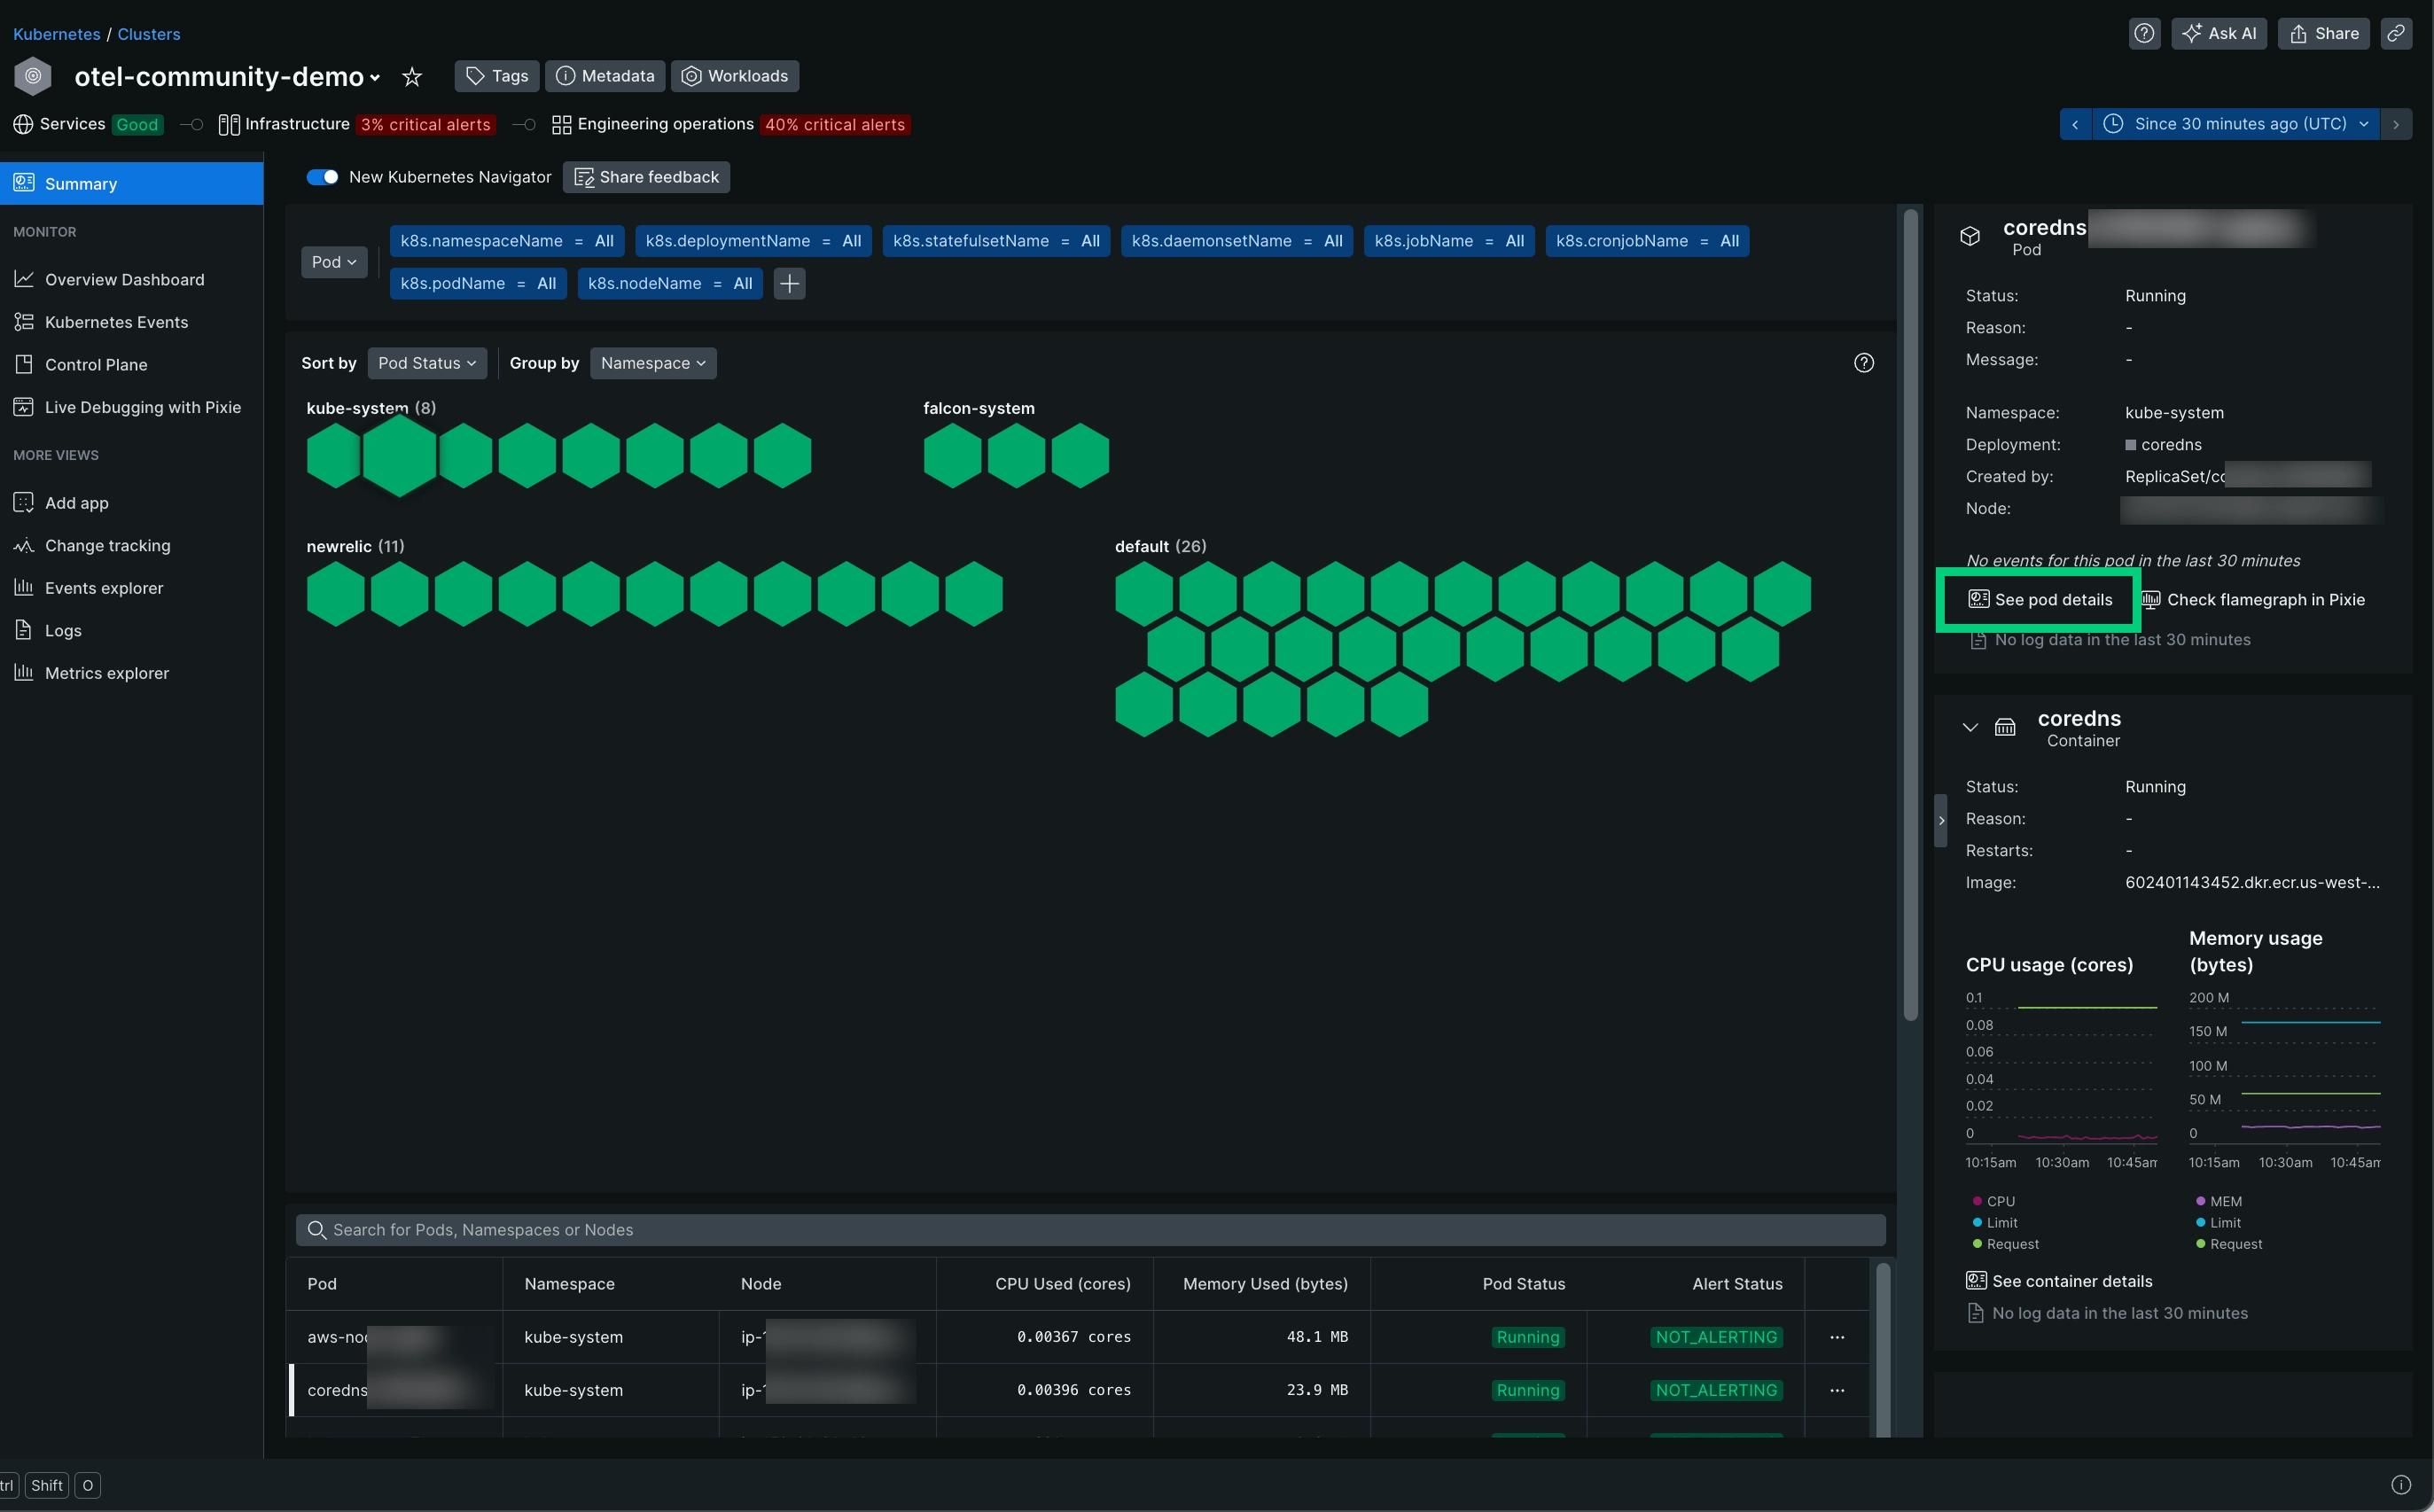Go to previous time range arrow
This screenshot has height=1512, width=2434.
(2075, 124)
